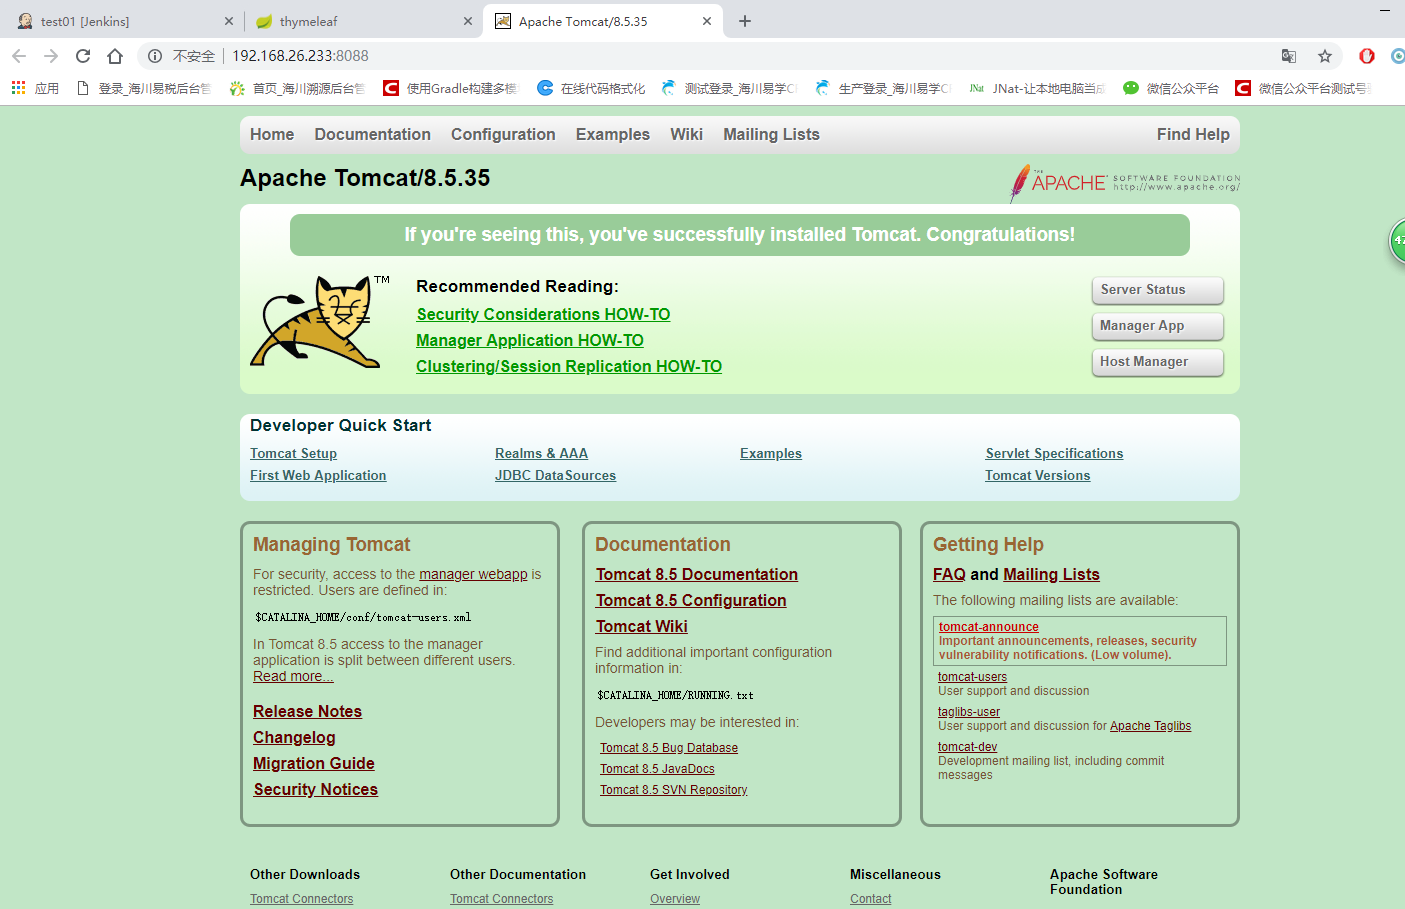Viewport: 1405px width, 909px height.
Task: Click the Tomcat cat logo image
Action: [318, 322]
